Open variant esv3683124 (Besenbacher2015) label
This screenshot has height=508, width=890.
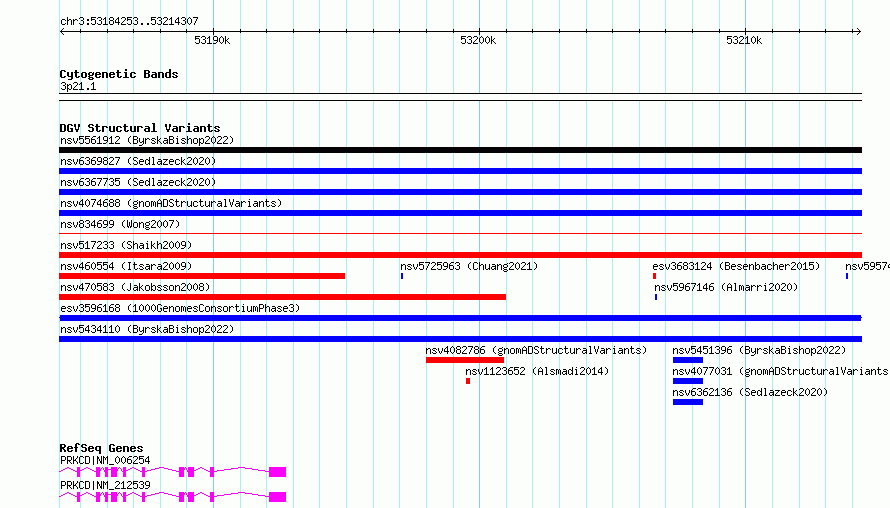[736, 266]
